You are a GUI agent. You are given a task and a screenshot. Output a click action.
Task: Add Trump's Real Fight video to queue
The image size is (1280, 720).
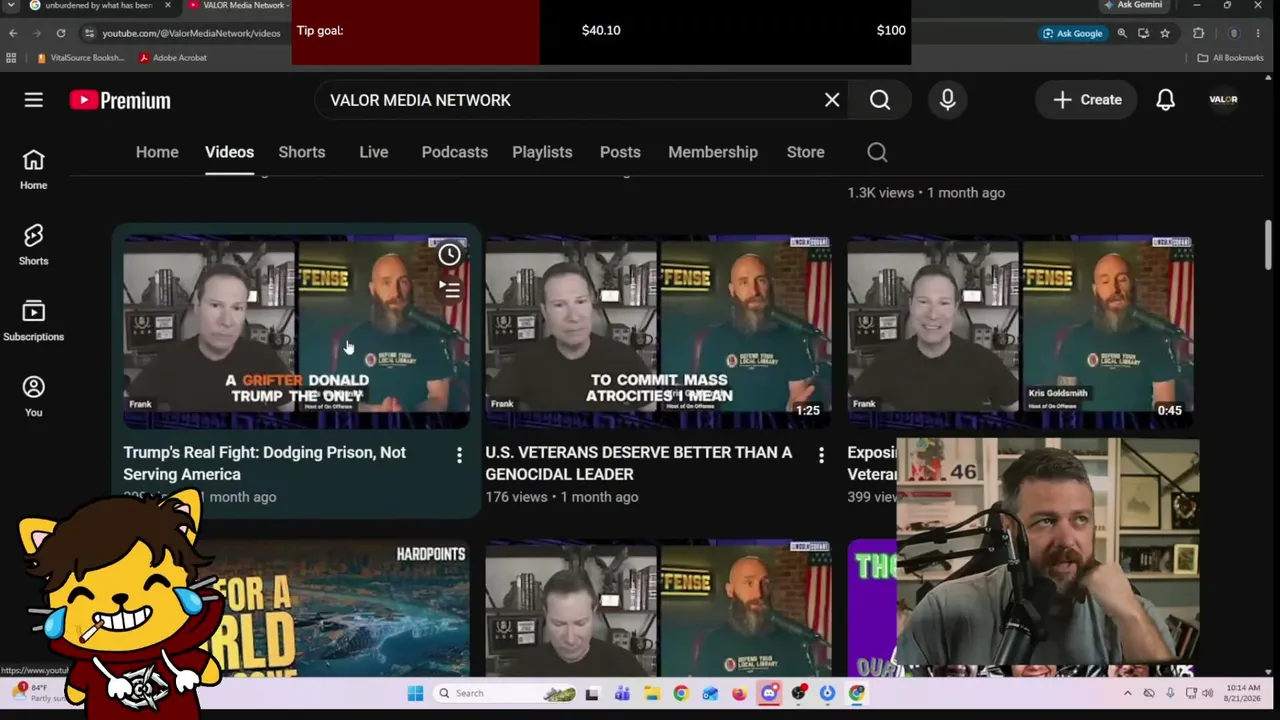point(449,290)
